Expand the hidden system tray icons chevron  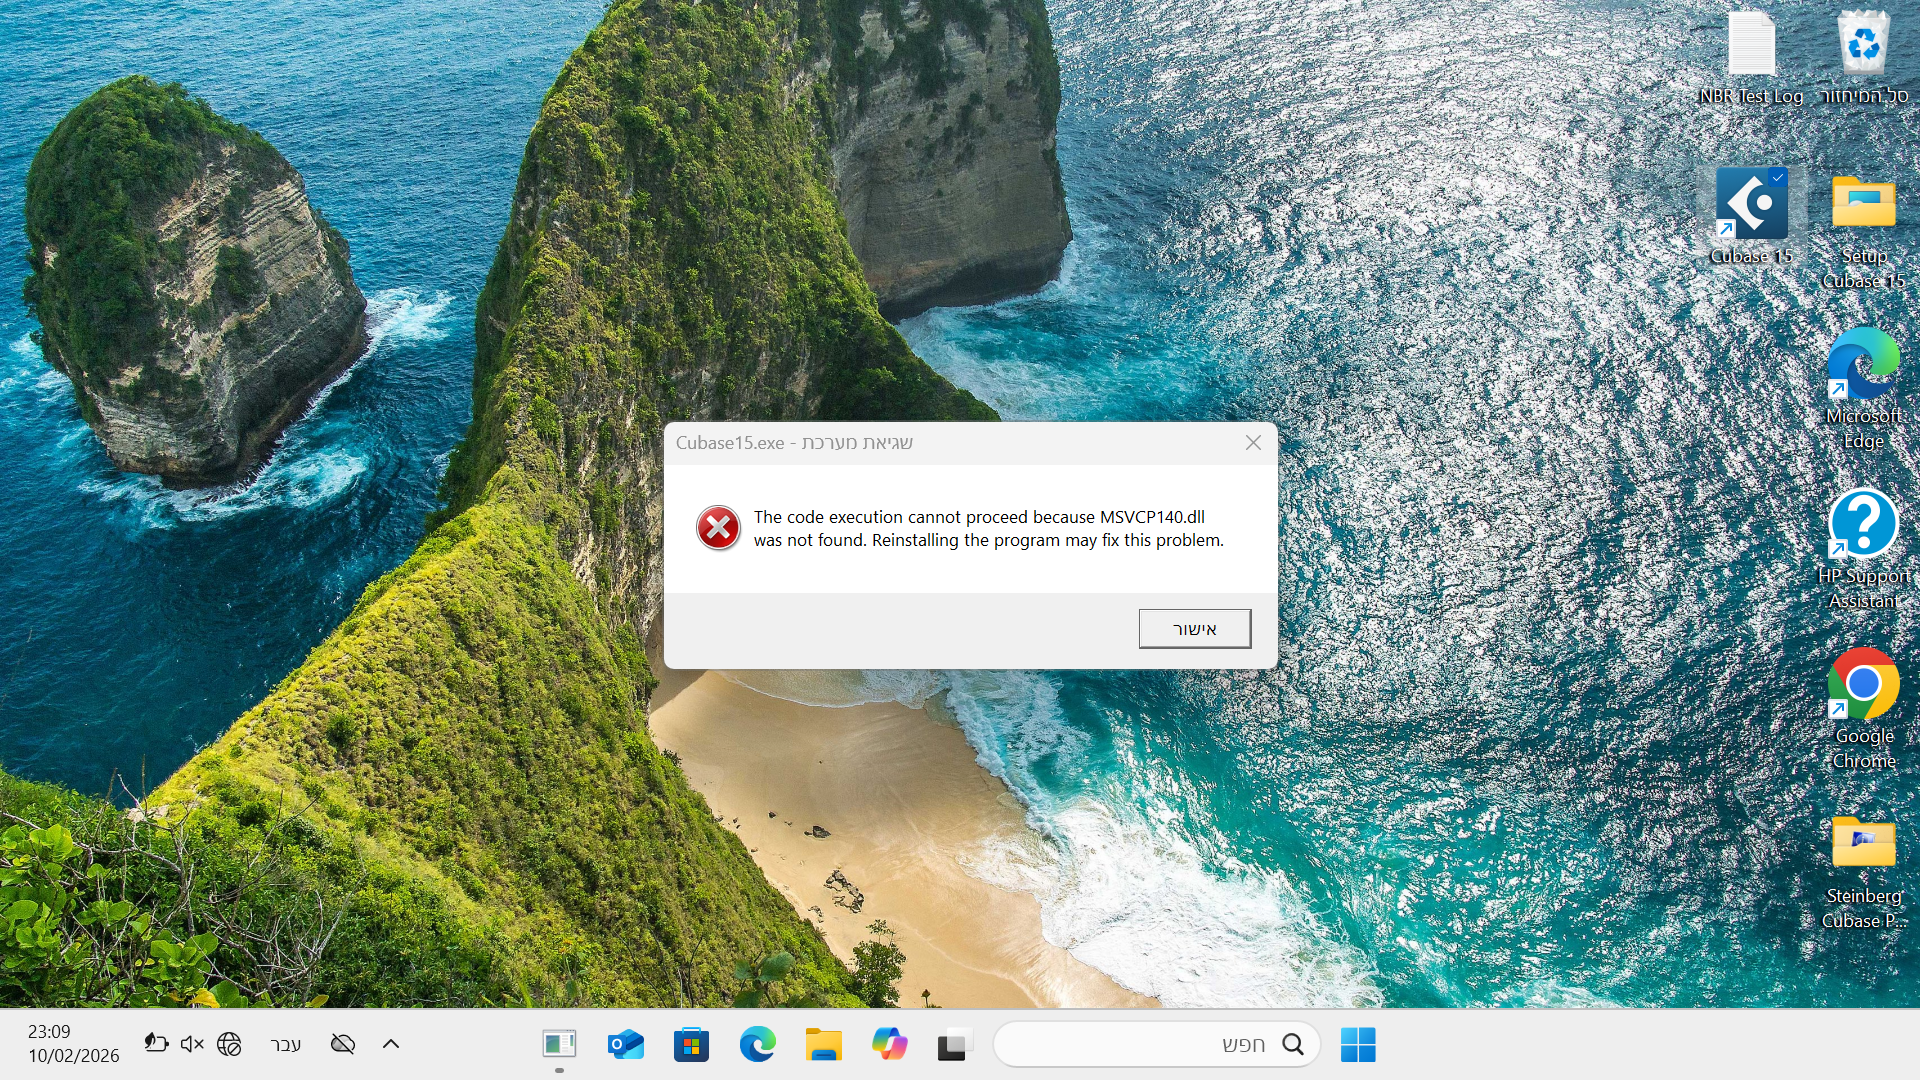(391, 1044)
